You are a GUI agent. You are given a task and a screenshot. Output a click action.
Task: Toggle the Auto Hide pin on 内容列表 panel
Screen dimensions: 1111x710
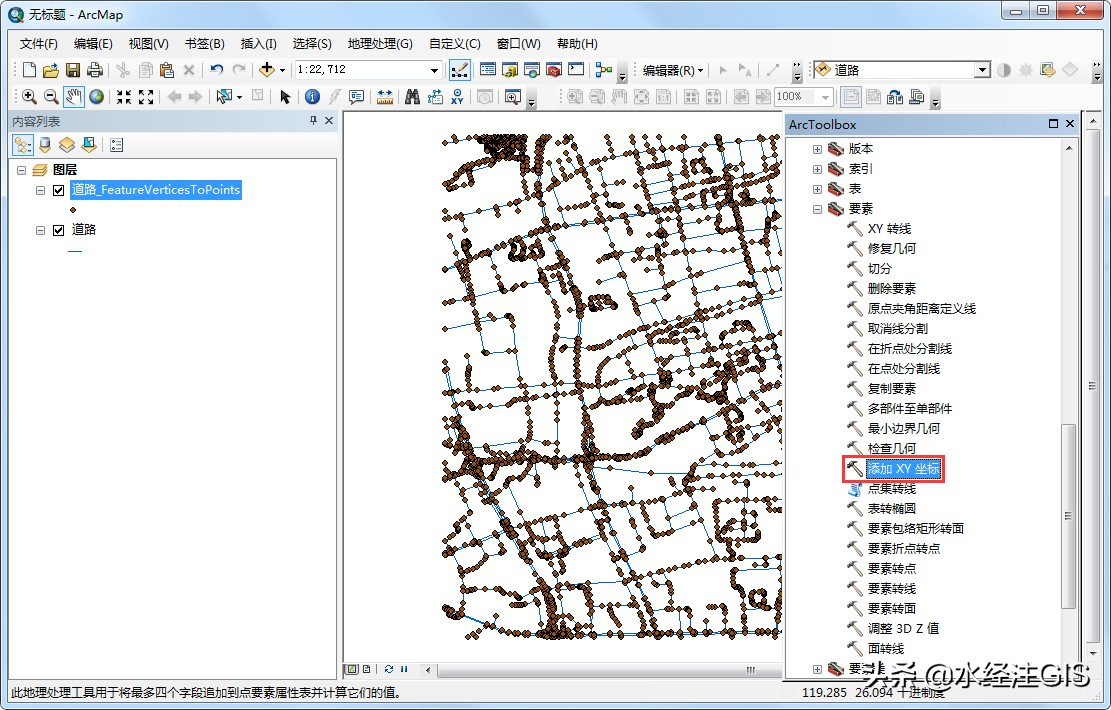tap(313, 120)
